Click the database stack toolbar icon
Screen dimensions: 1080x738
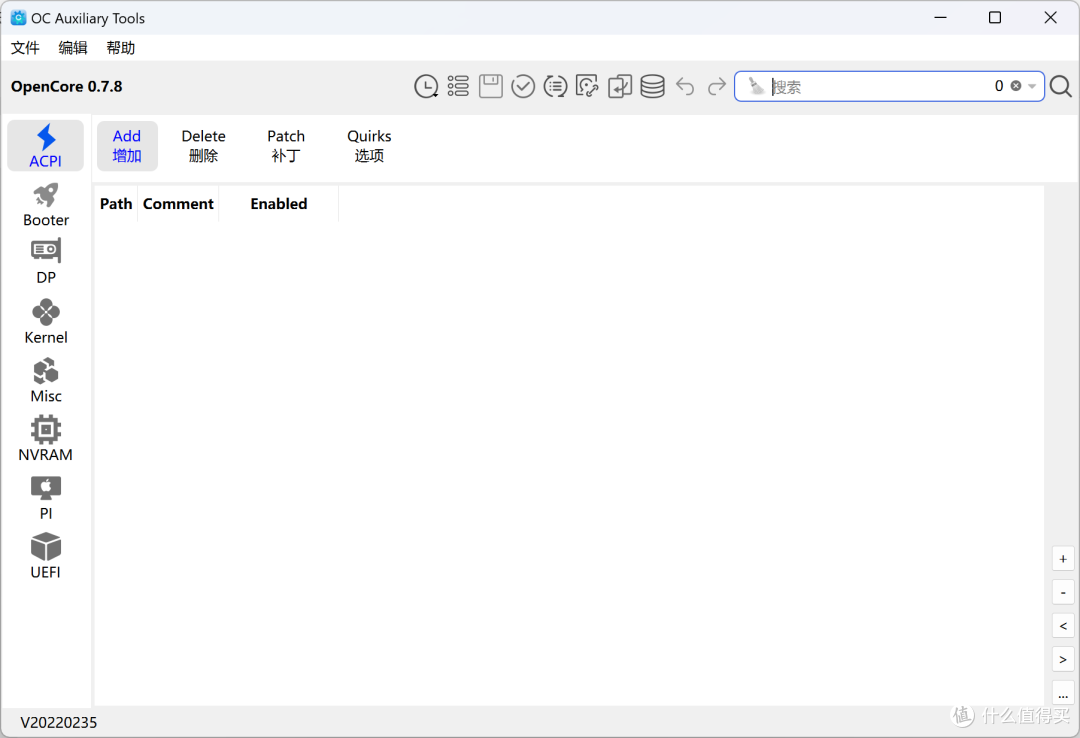tap(652, 87)
